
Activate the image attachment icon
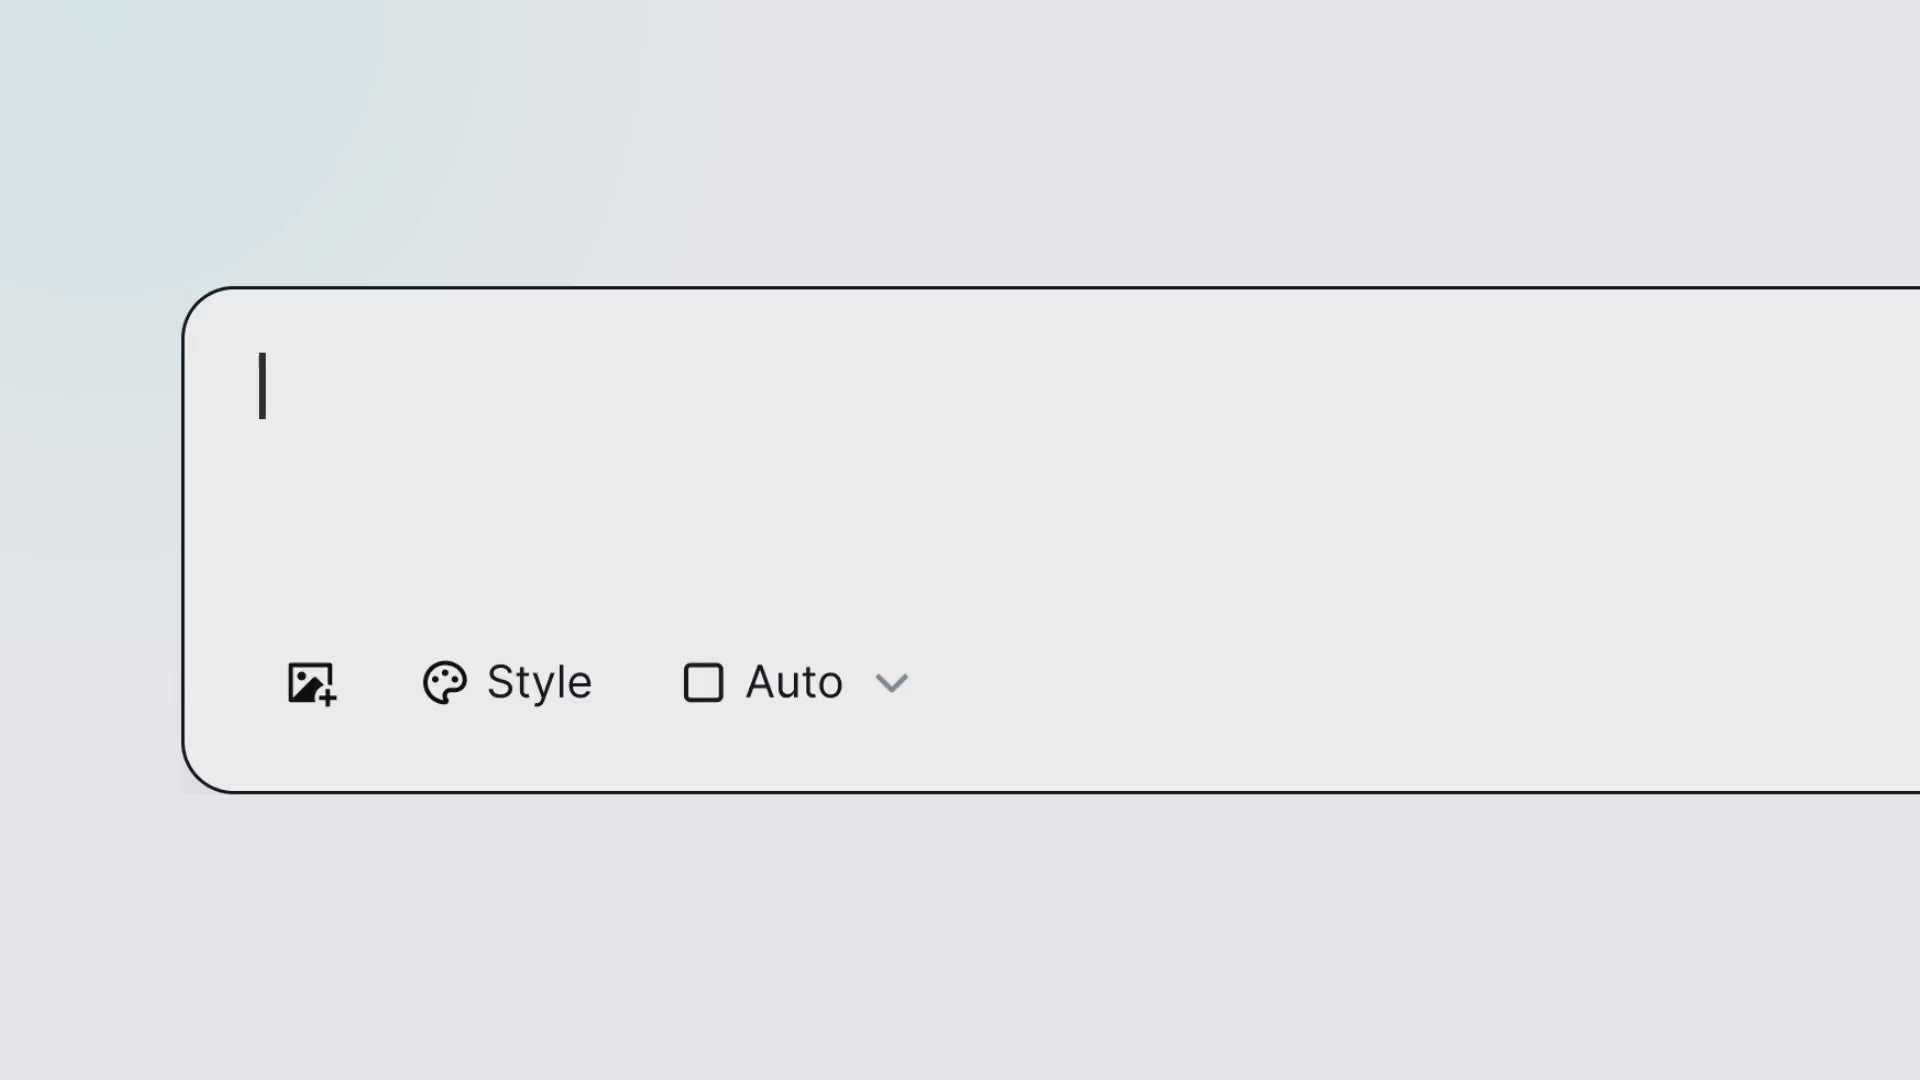[311, 683]
